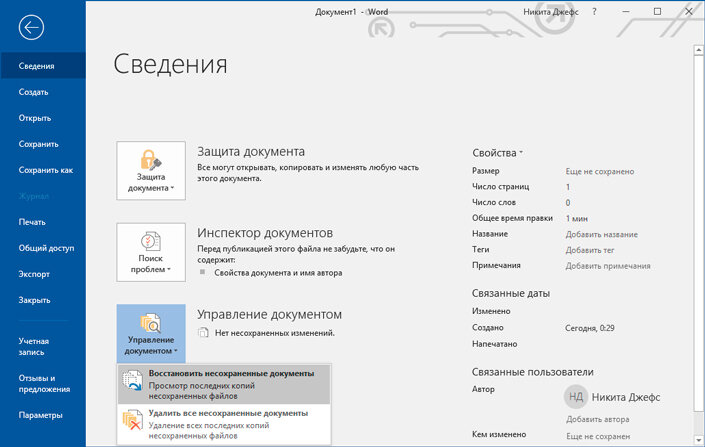Click the Никита Джефс account name in title bar
The image size is (705, 447).
[551, 12]
